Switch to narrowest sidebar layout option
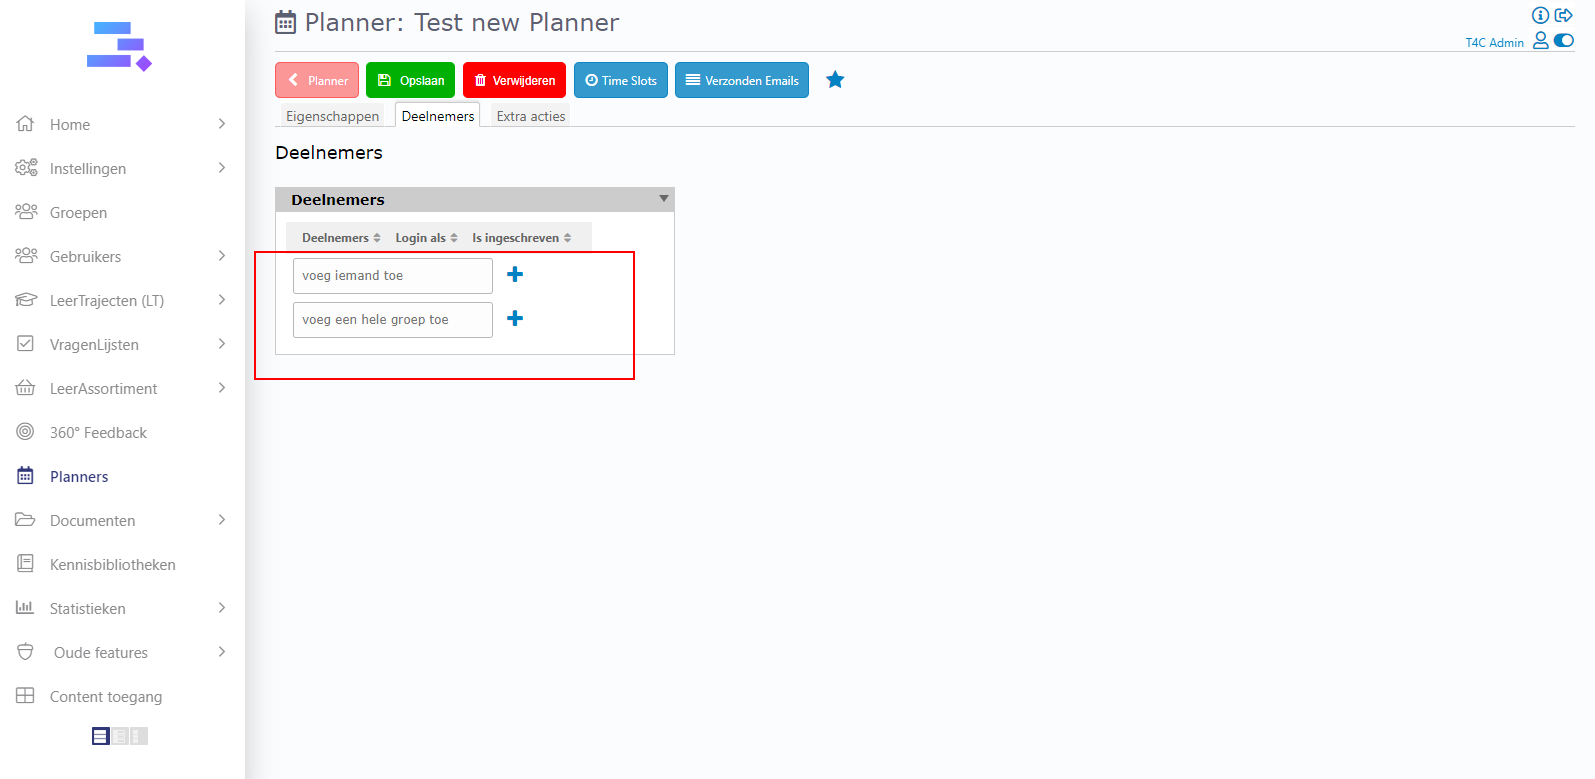 click(138, 736)
